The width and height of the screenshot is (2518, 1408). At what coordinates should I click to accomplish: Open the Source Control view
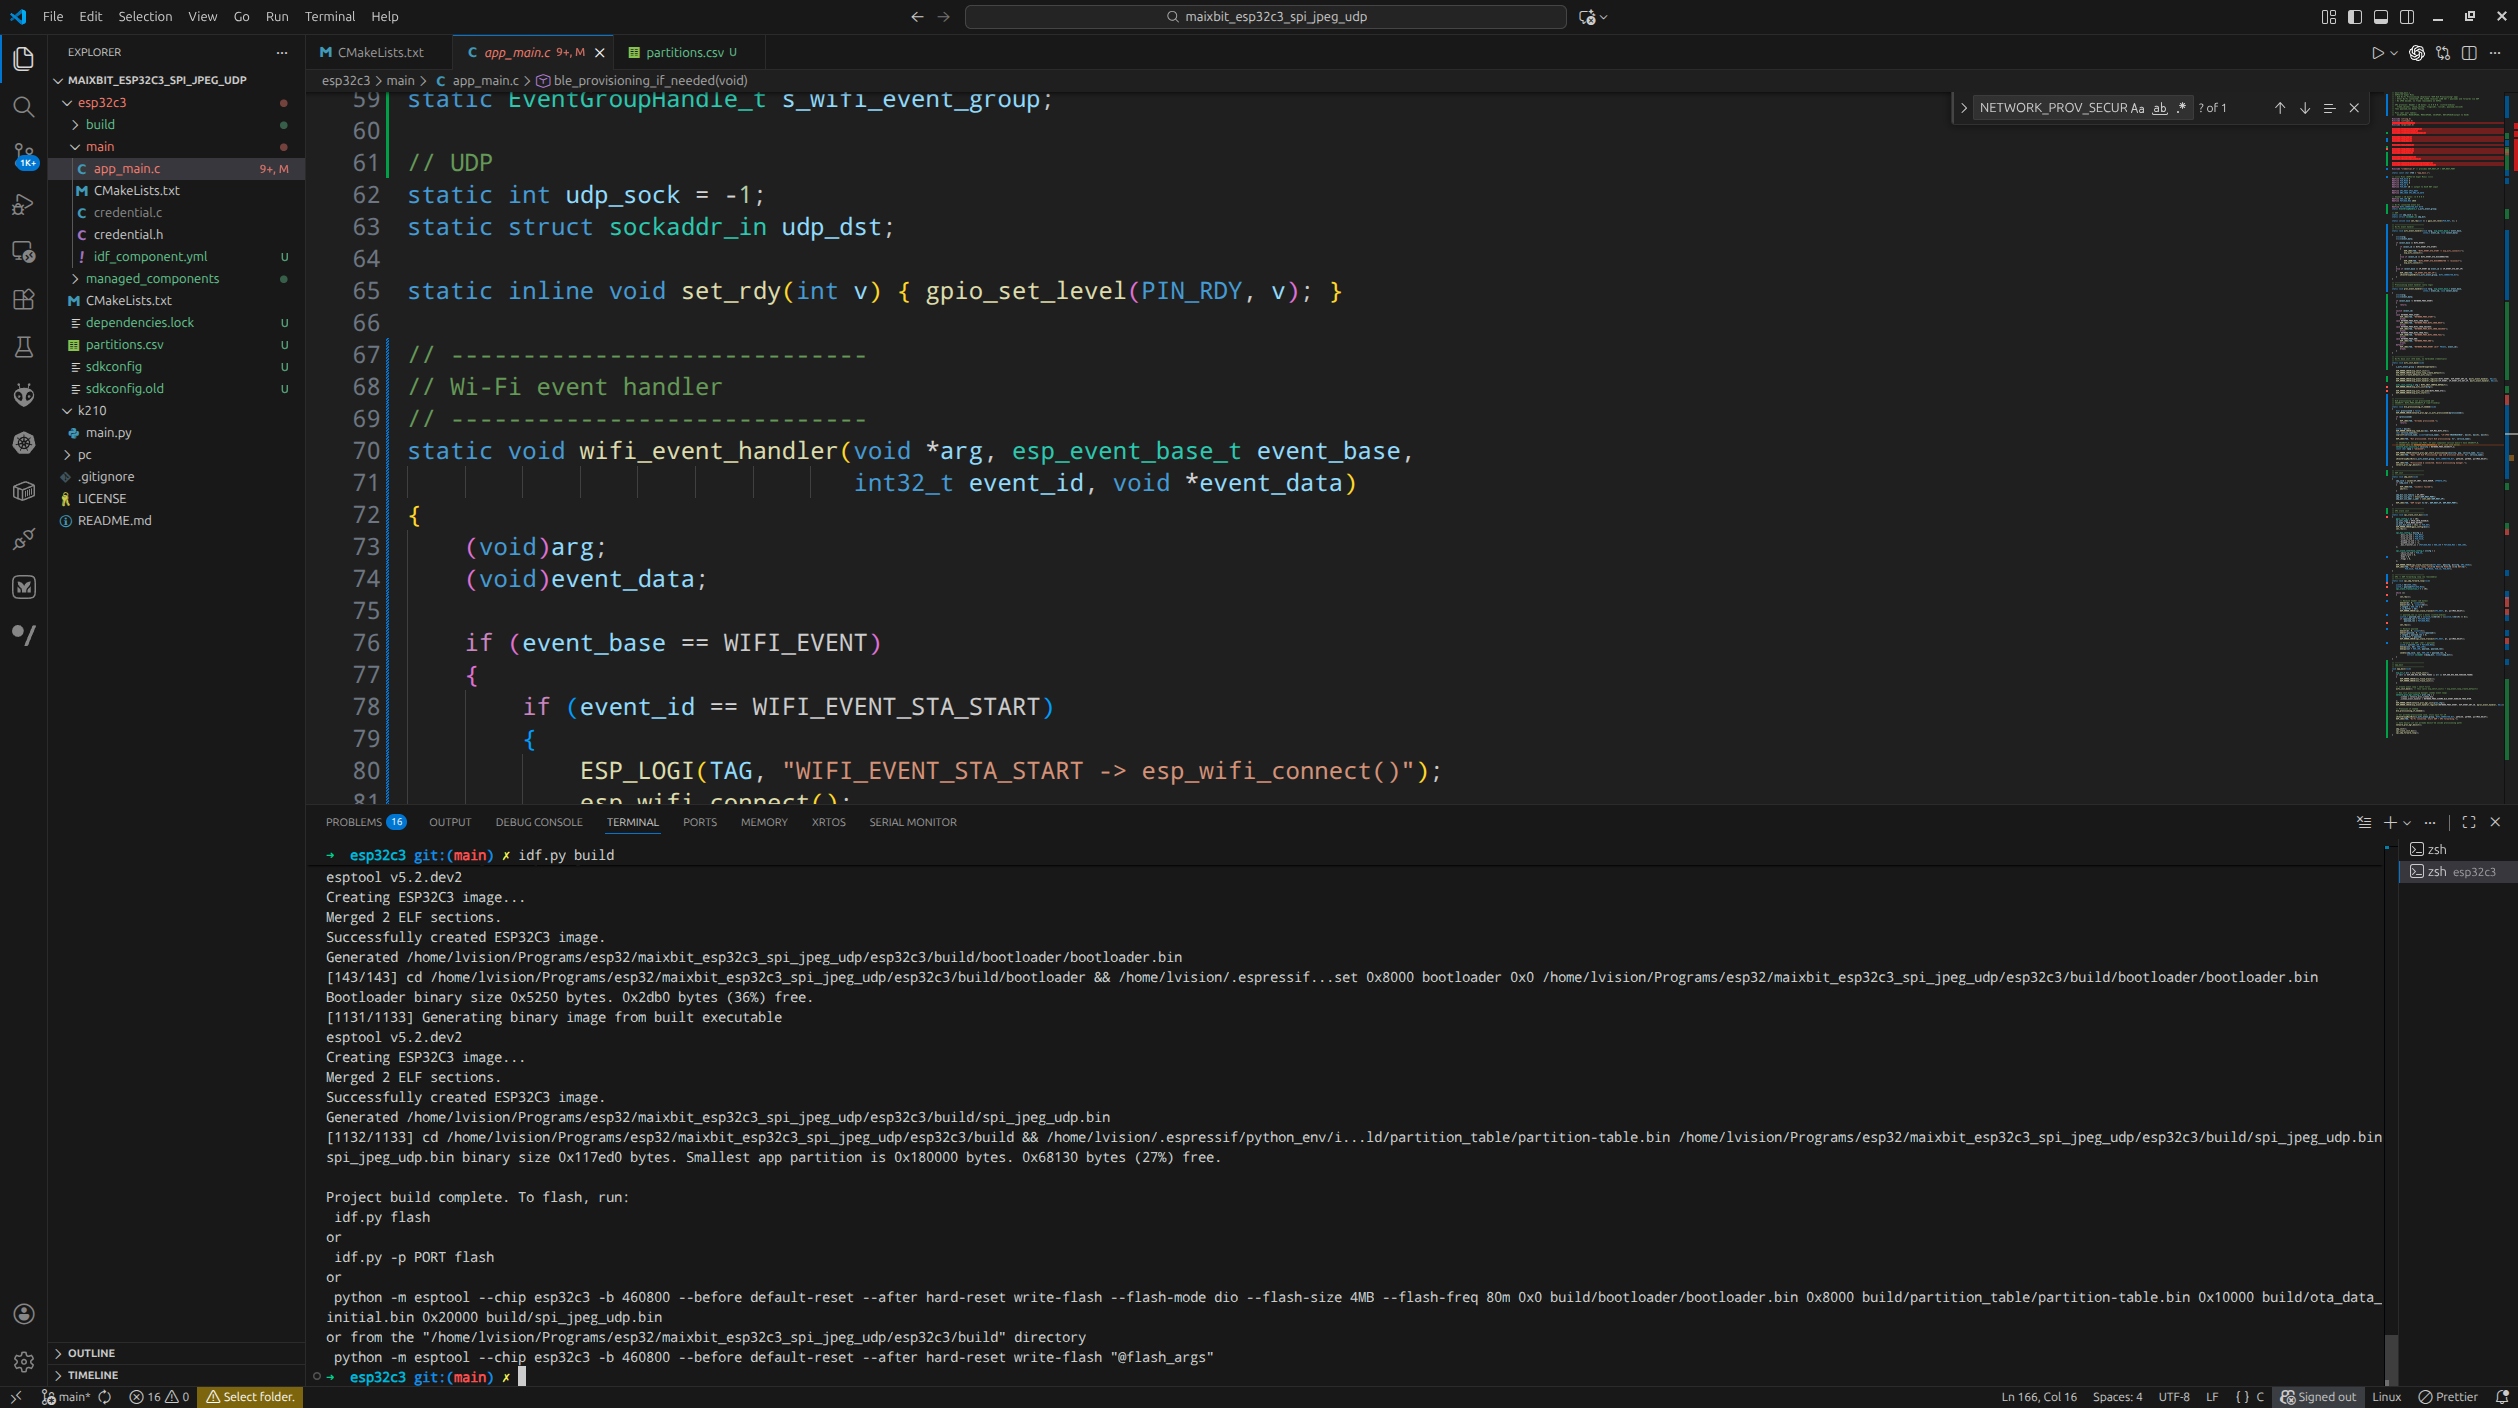click(24, 155)
